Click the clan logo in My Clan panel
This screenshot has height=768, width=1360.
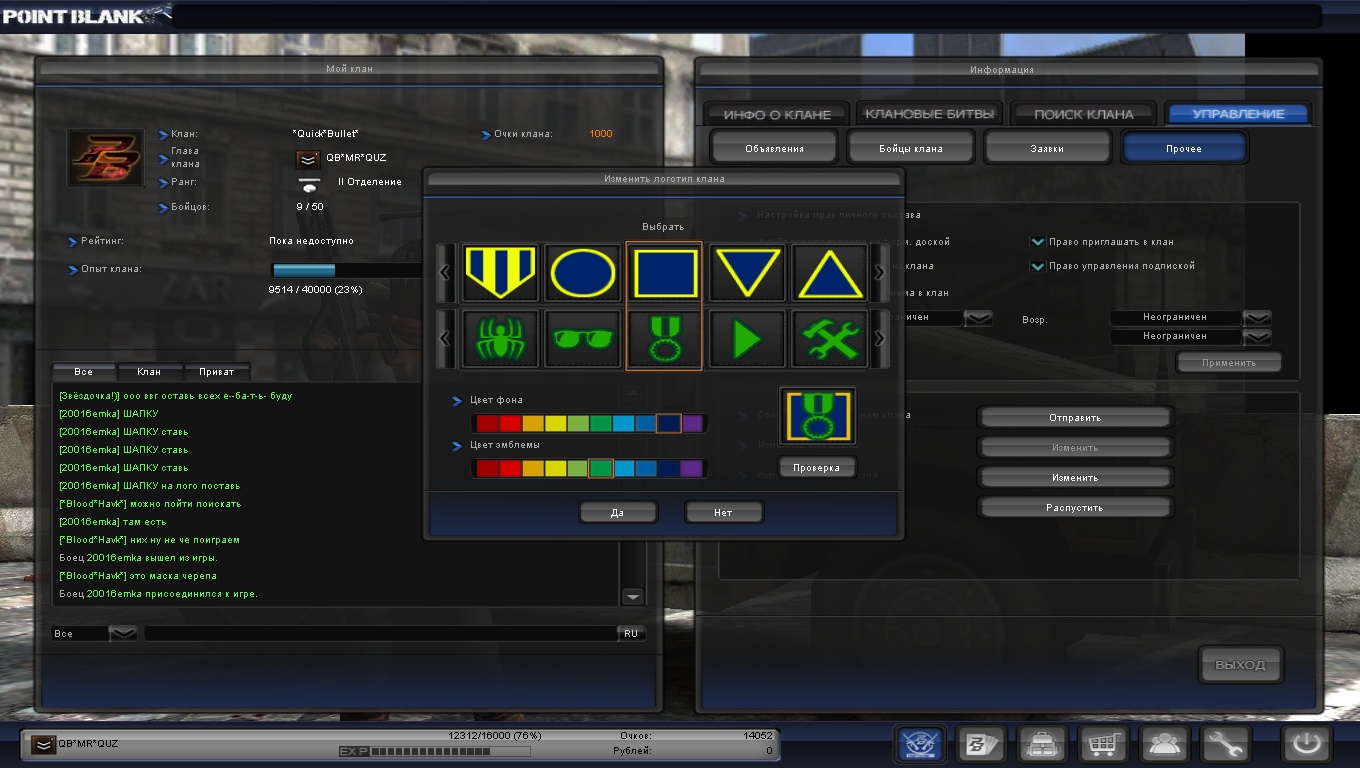coord(105,157)
